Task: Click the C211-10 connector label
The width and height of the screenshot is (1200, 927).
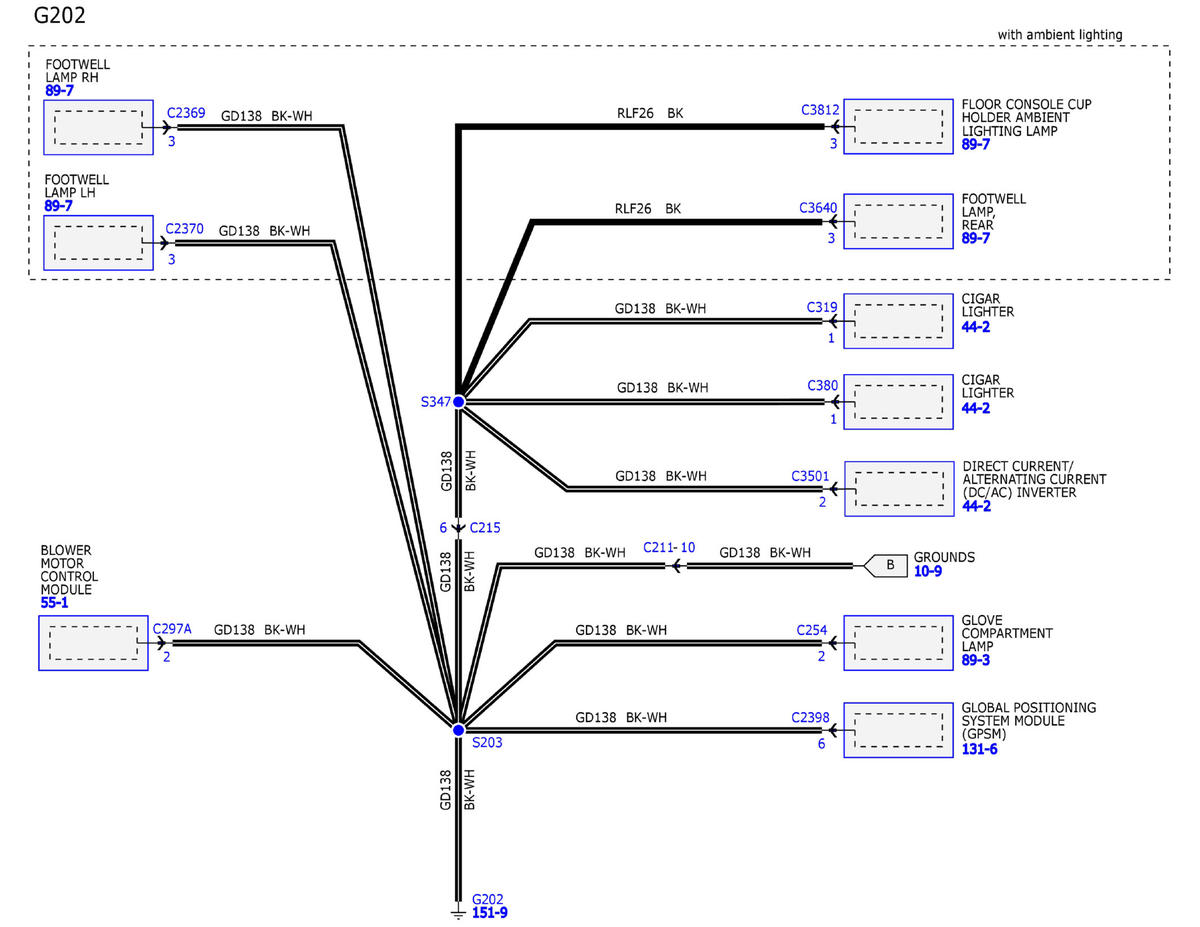Action: [x=669, y=548]
